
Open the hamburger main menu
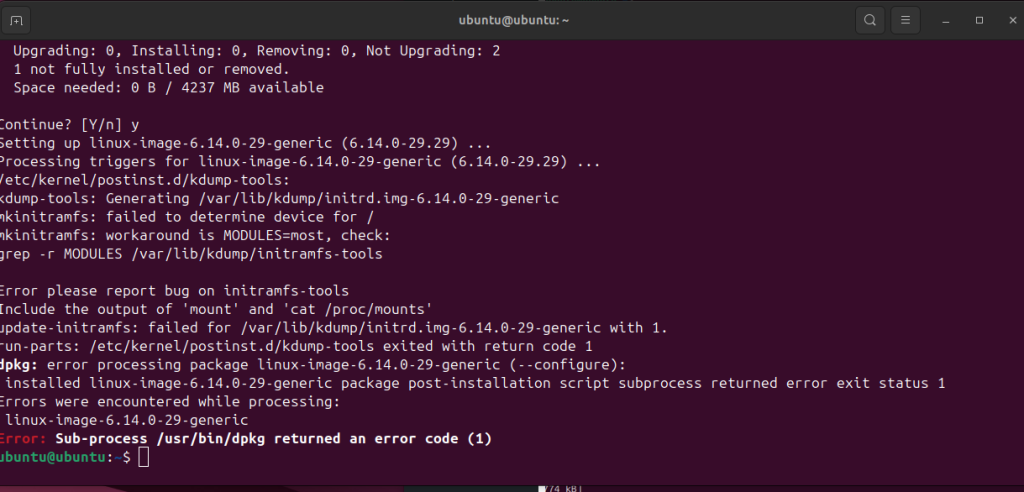click(904, 20)
